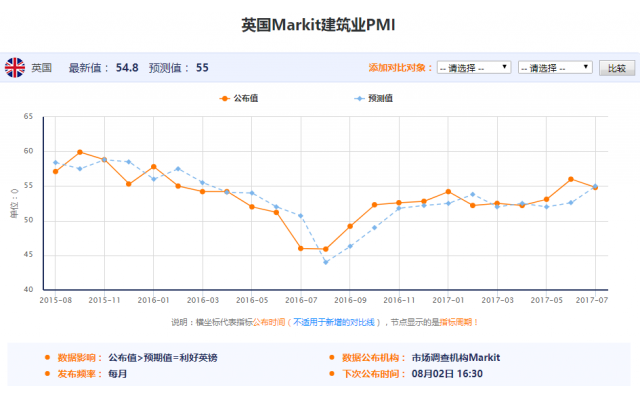
Task: Click the 2017-05 x-axis label
Action: [x=547, y=300]
